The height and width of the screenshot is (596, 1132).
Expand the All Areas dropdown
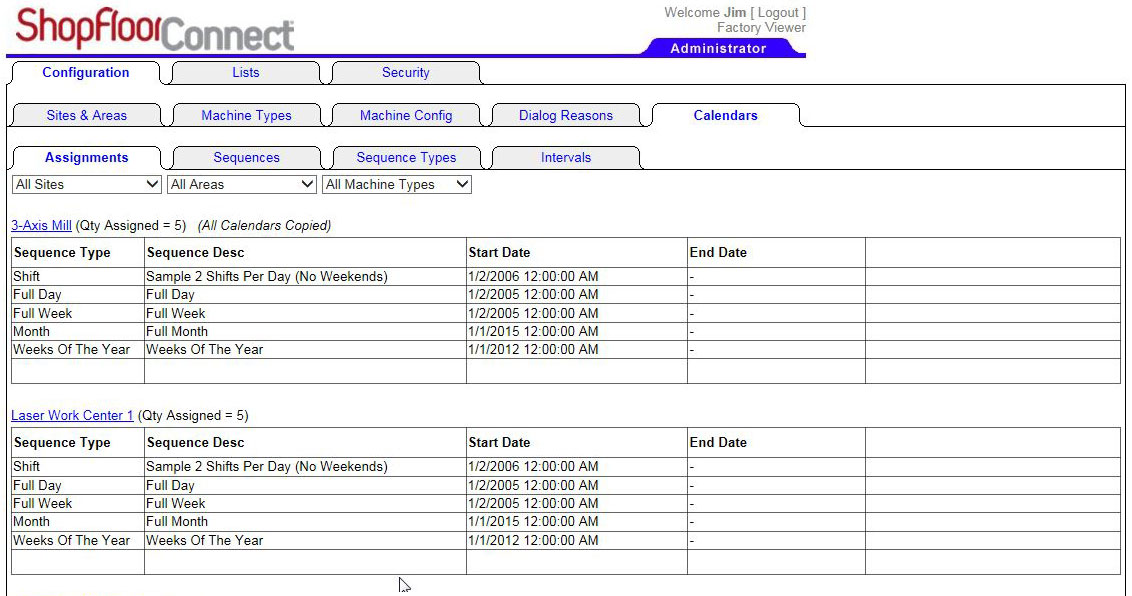point(242,185)
